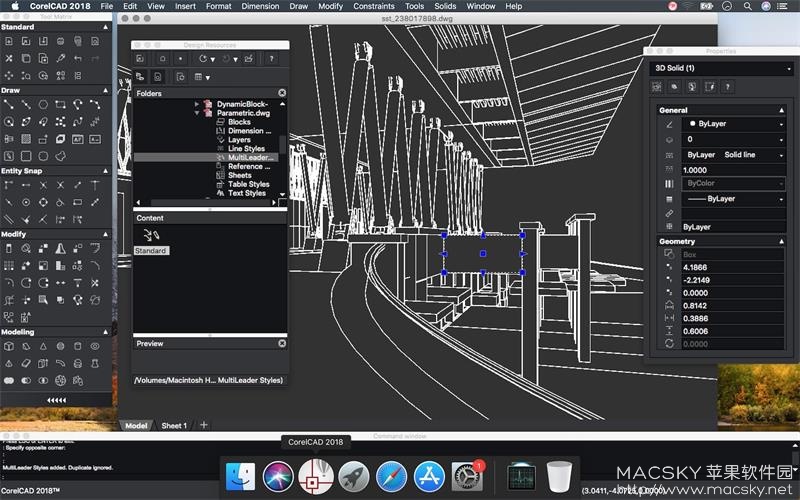
Task: Click the Property Painter eyedropper icon
Action: 60,59
